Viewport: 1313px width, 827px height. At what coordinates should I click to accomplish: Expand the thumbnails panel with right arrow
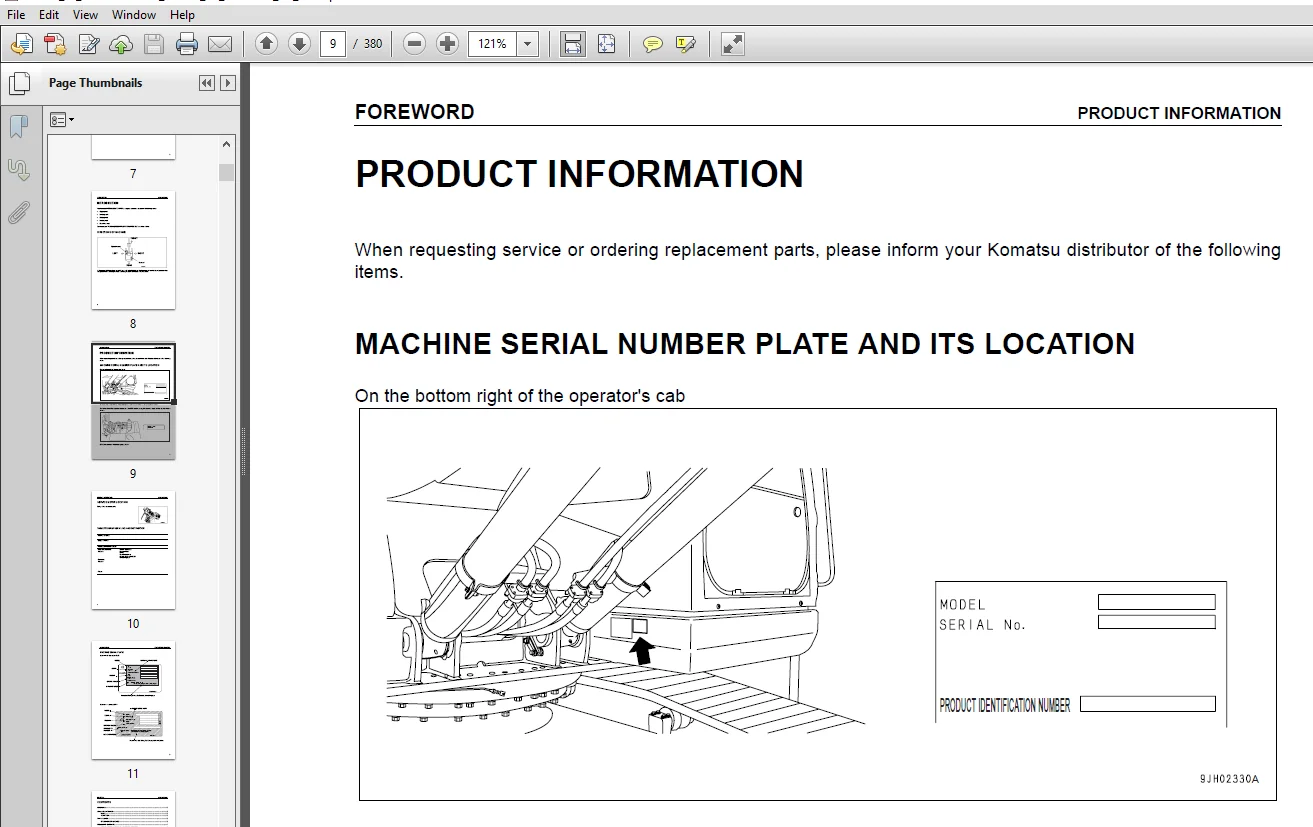228,83
